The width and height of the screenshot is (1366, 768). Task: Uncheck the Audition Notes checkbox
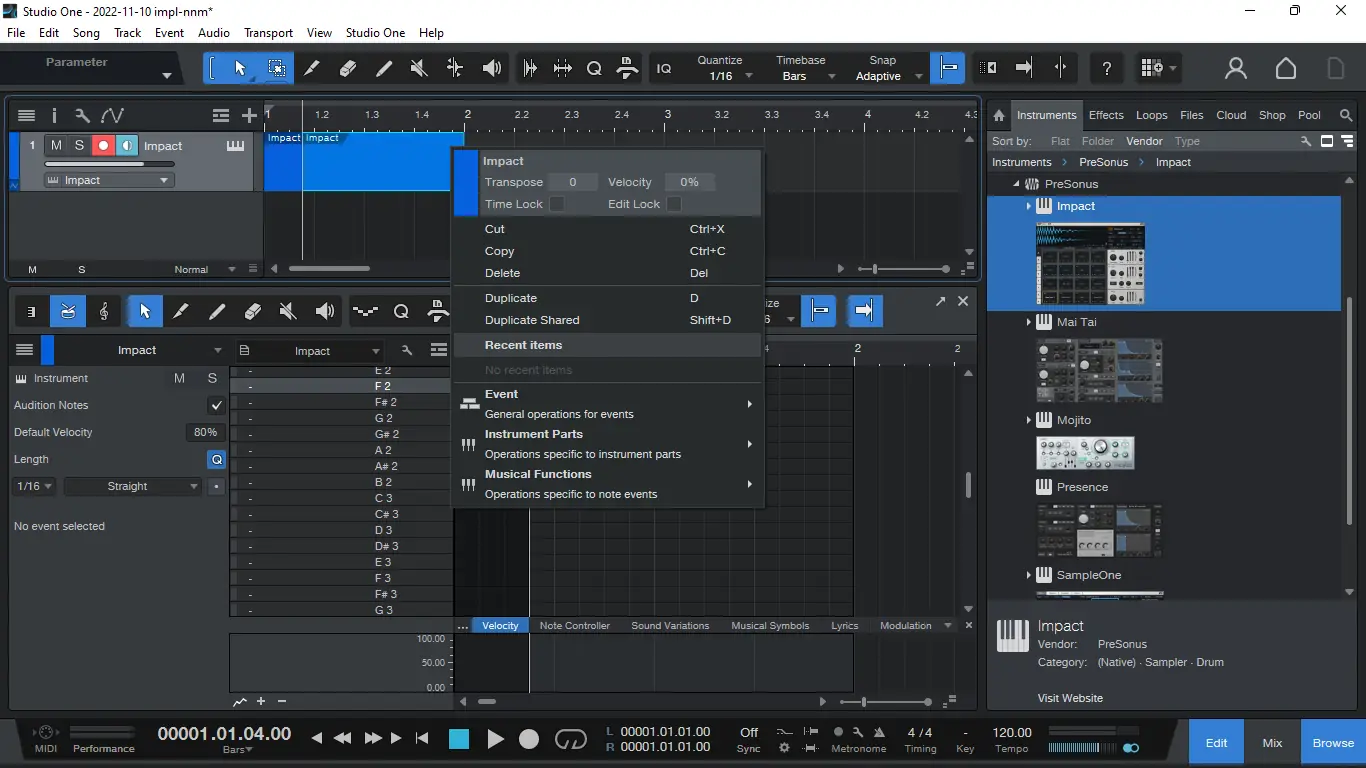coord(216,405)
